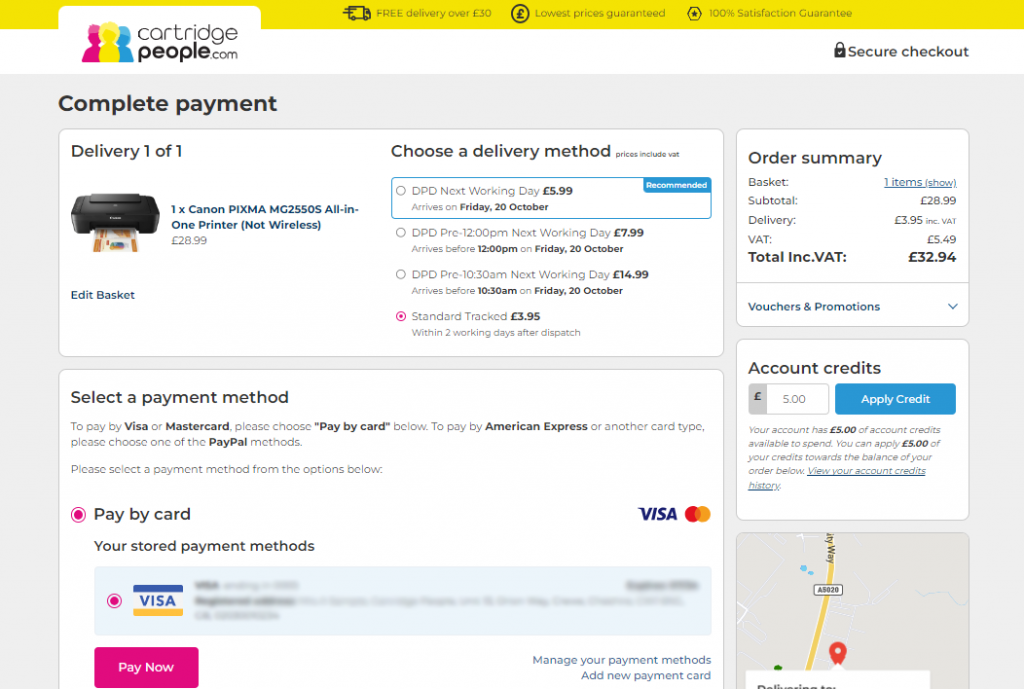Click the printer price £28.99 under product name
The width and height of the screenshot is (1024, 689).
[189, 240]
